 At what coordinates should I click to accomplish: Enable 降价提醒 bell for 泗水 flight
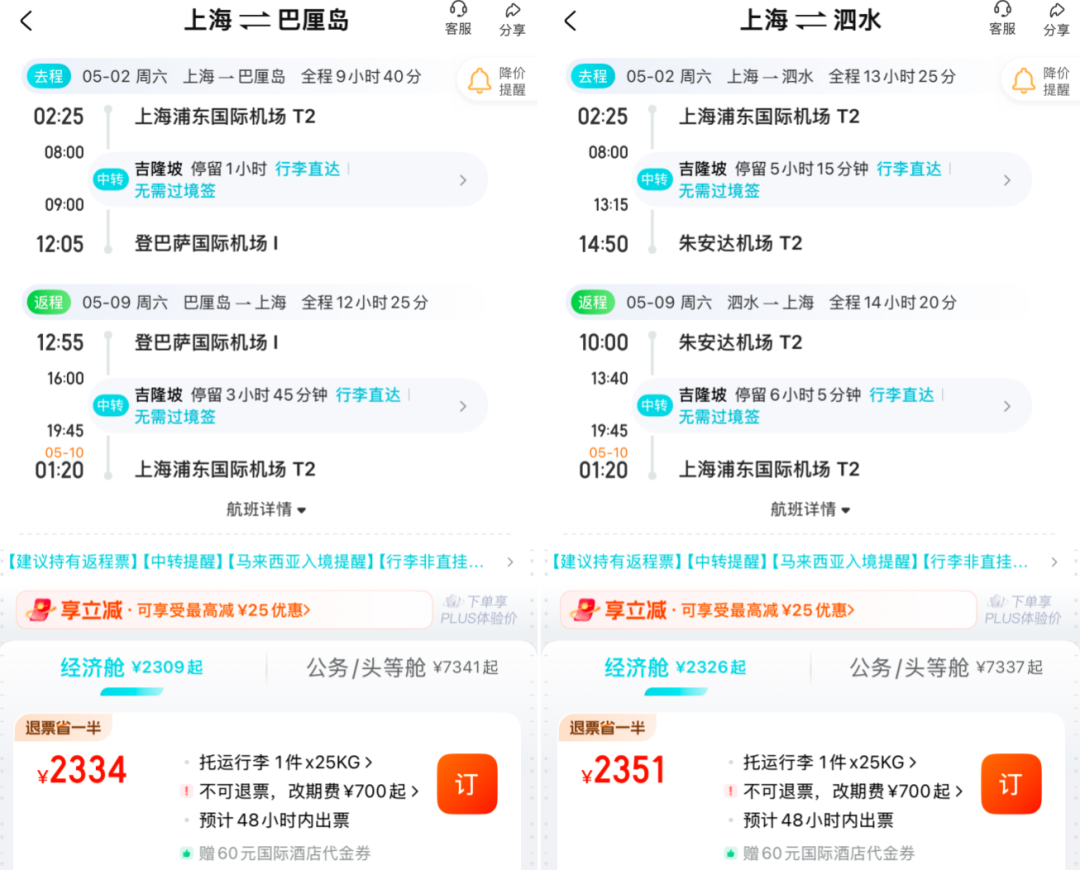pyautogui.click(x=1041, y=81)
